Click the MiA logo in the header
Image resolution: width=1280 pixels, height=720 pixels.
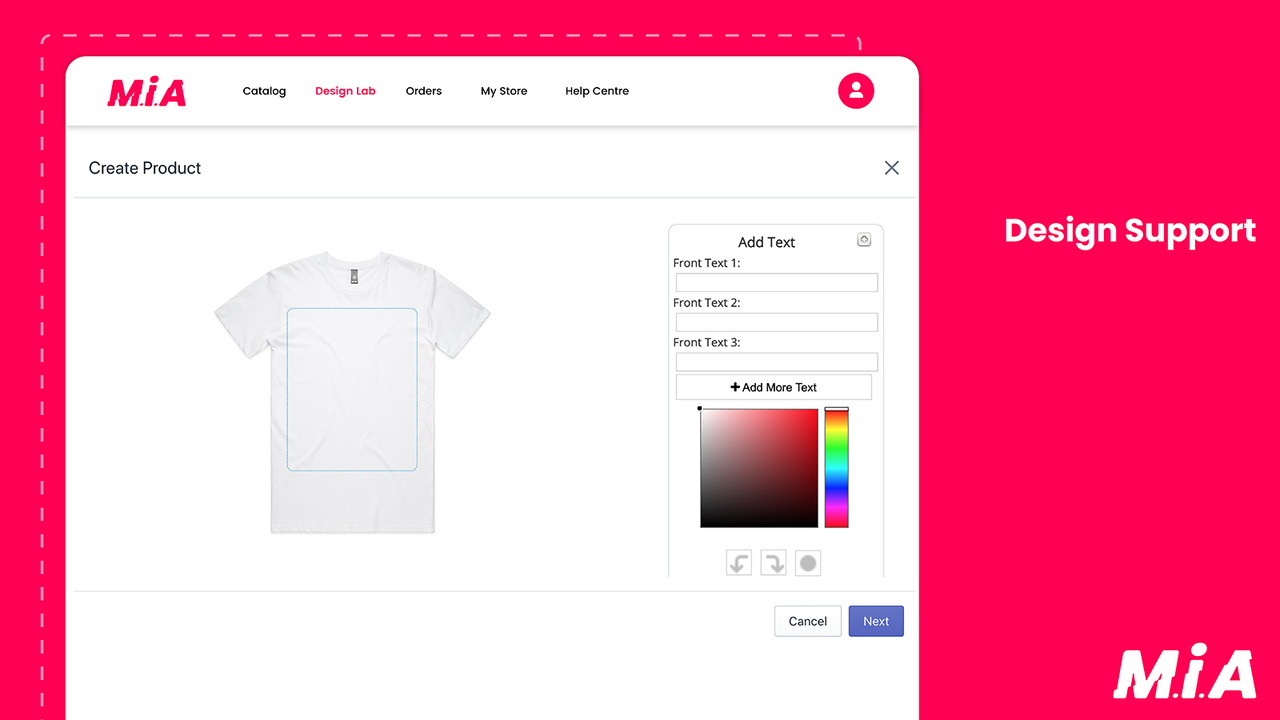146,91
